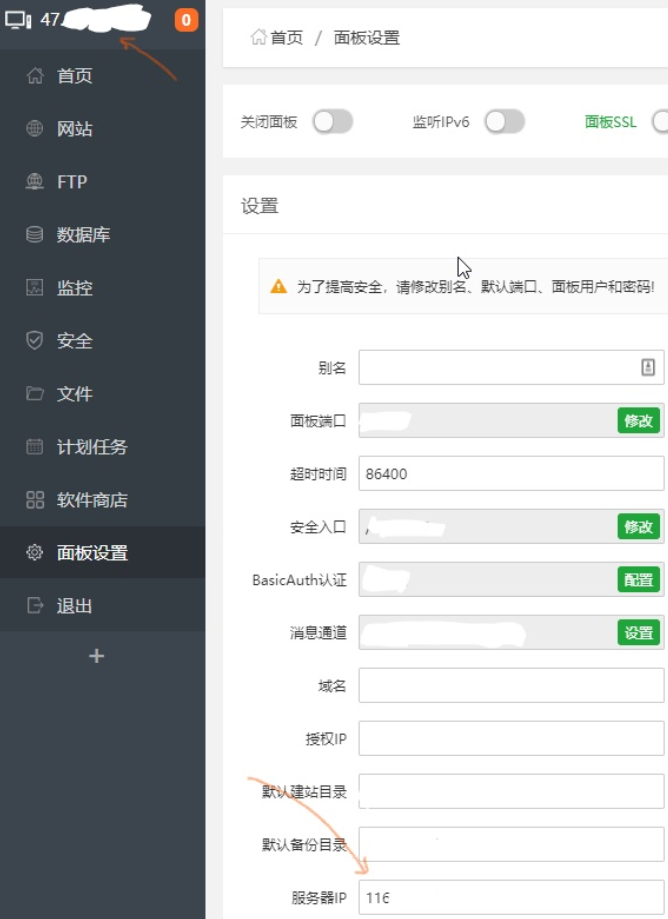
Task: Click the plus icon below the sidebar menu
Action: point(97,656)
